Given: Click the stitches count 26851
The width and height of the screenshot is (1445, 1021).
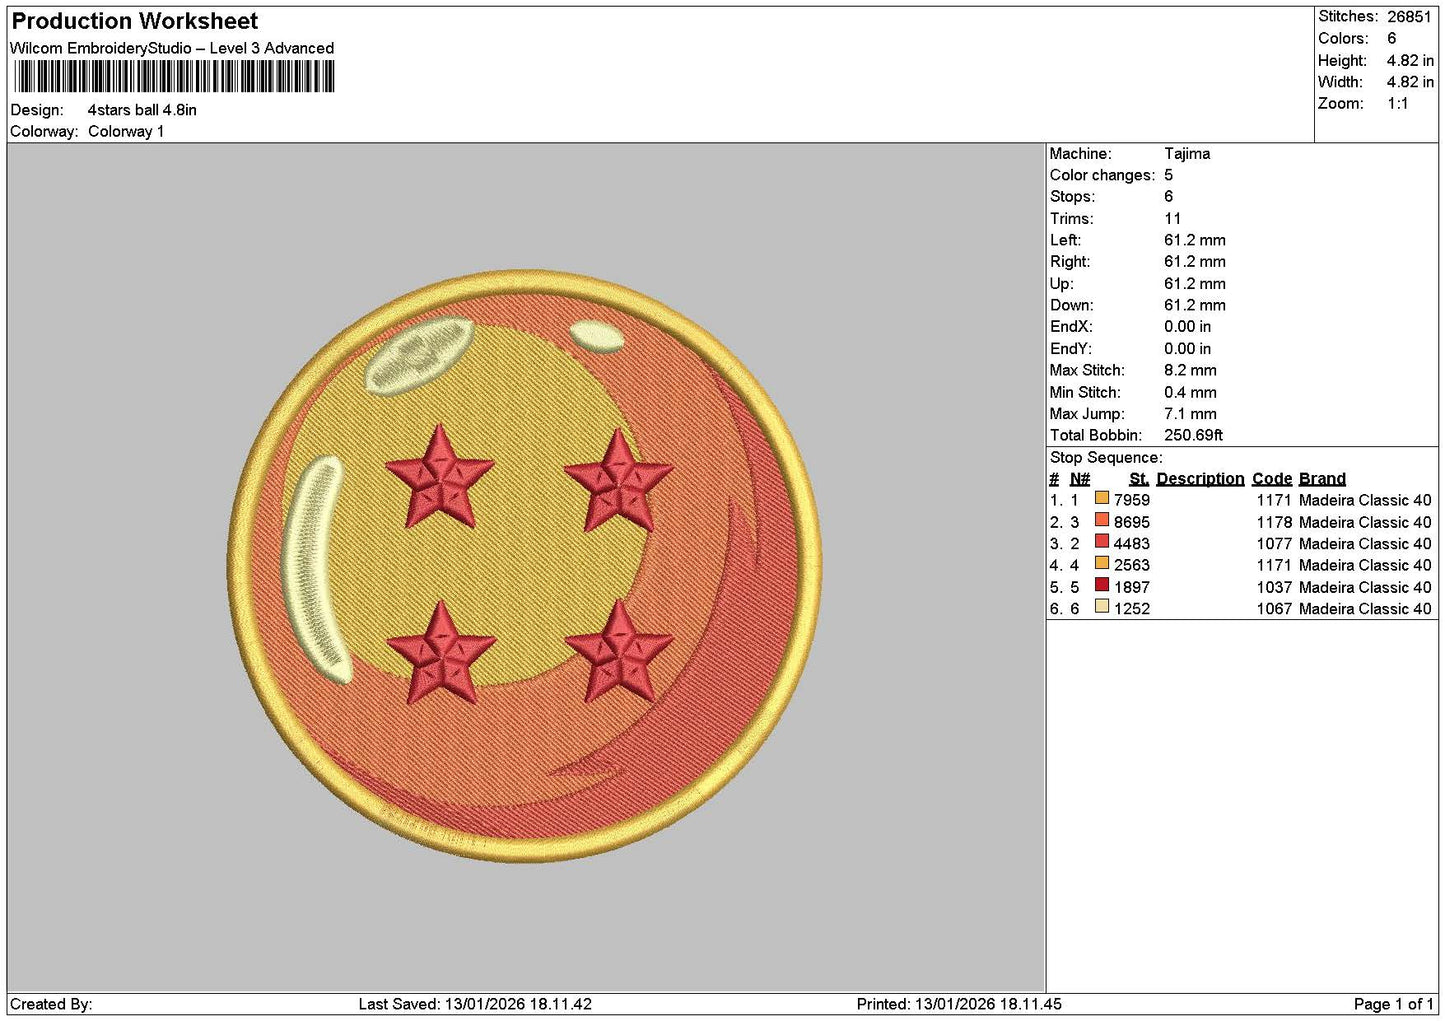Looking at the screenshot, I should point(1409,17).
